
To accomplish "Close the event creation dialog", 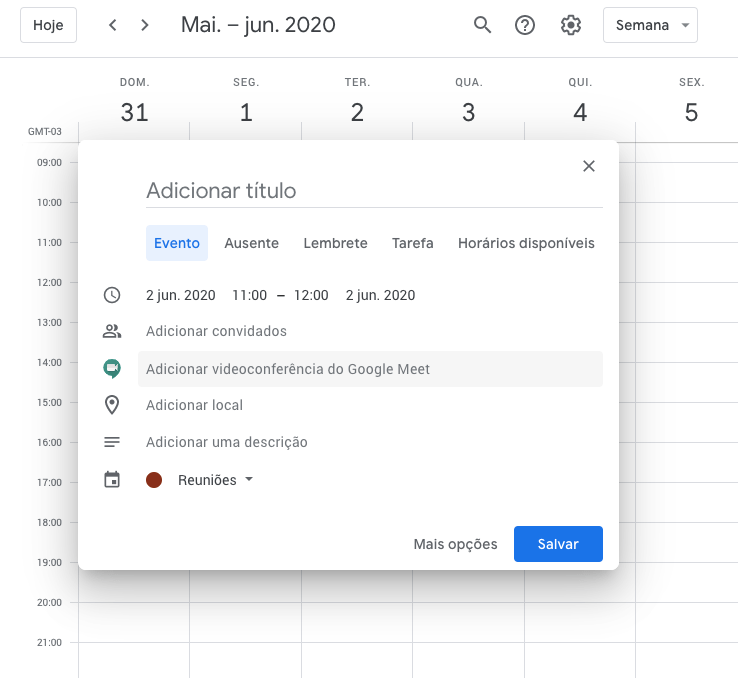I will tap(589, 166).
